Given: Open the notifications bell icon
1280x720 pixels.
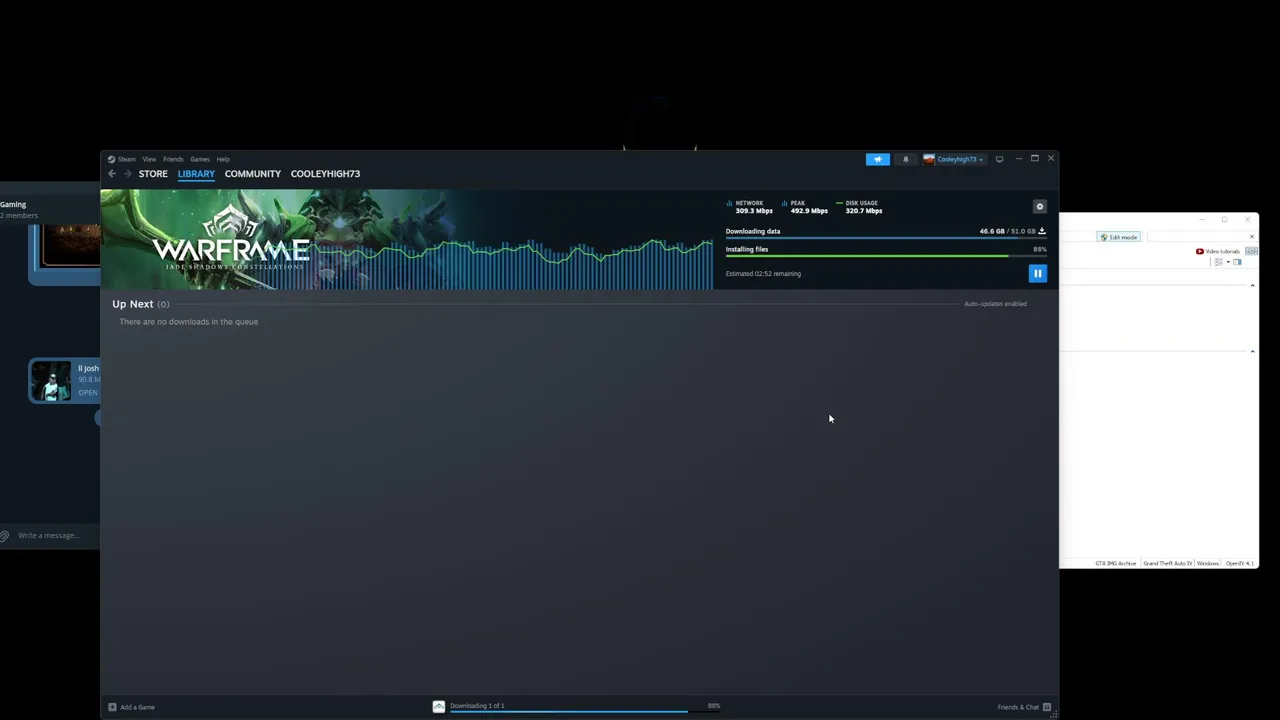Looking at the screenshot, I should pos(906,159).
